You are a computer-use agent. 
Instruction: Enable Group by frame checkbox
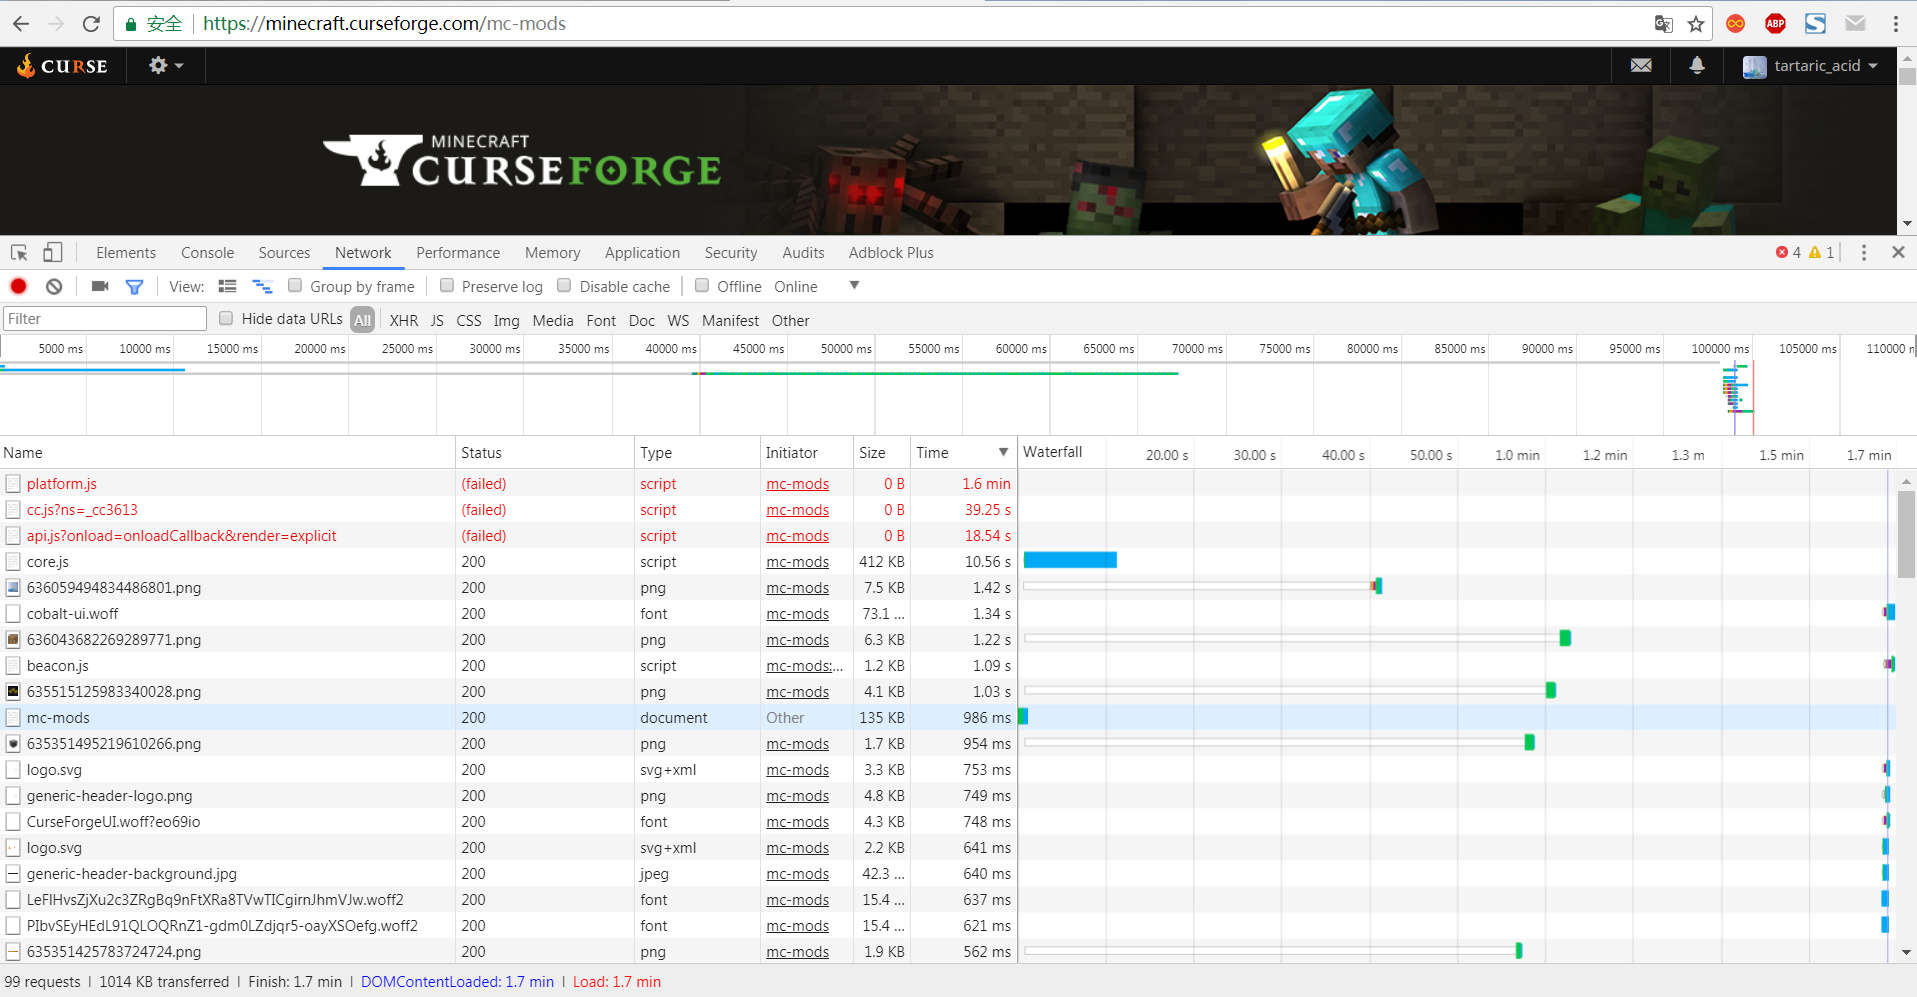pos(295,286)
